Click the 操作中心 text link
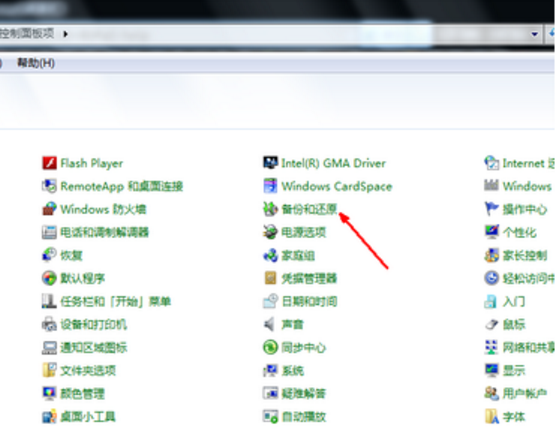557x436 pixels. coord(525,209)
